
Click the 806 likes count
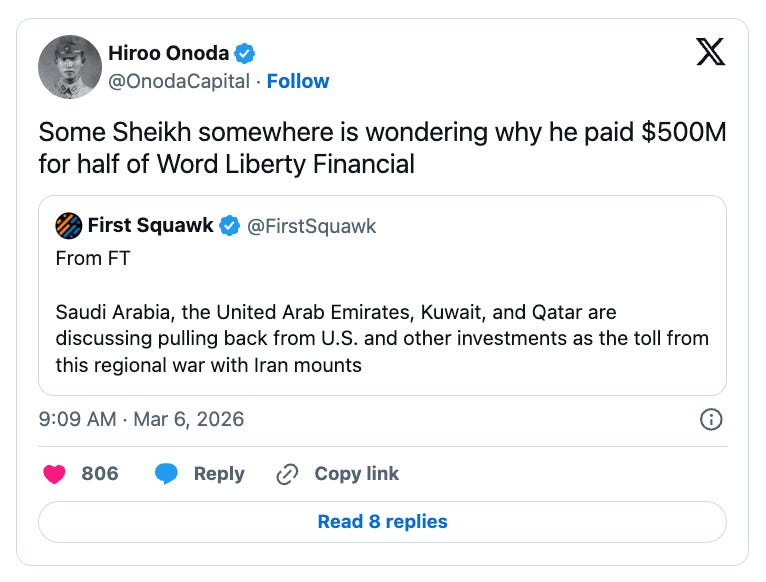point(100,474)
